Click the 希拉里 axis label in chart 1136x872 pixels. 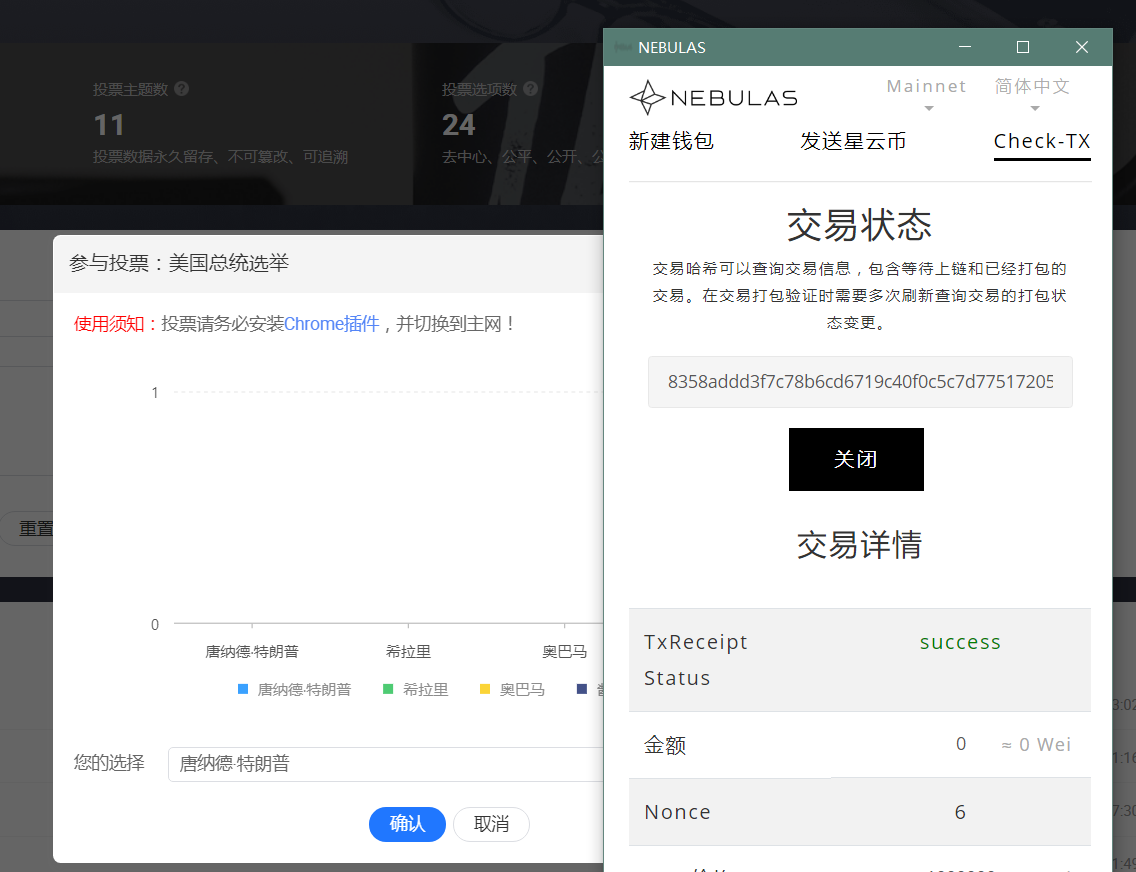(409, 651)
